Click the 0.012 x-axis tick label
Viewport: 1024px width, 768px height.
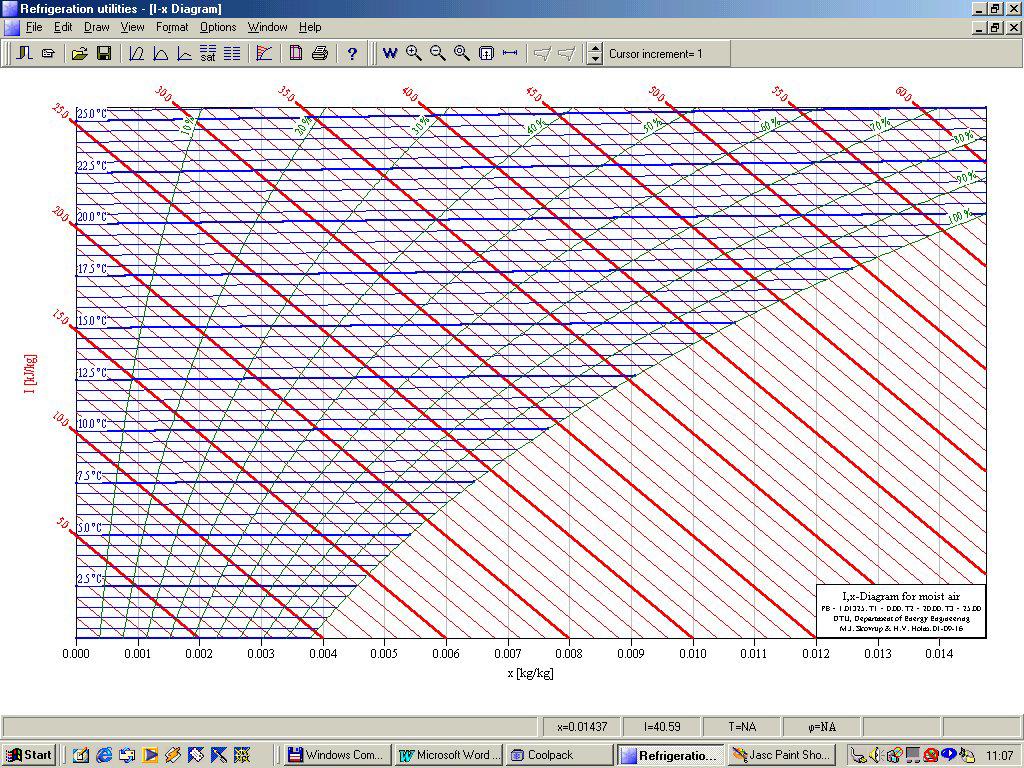click(x=816, y=654)
